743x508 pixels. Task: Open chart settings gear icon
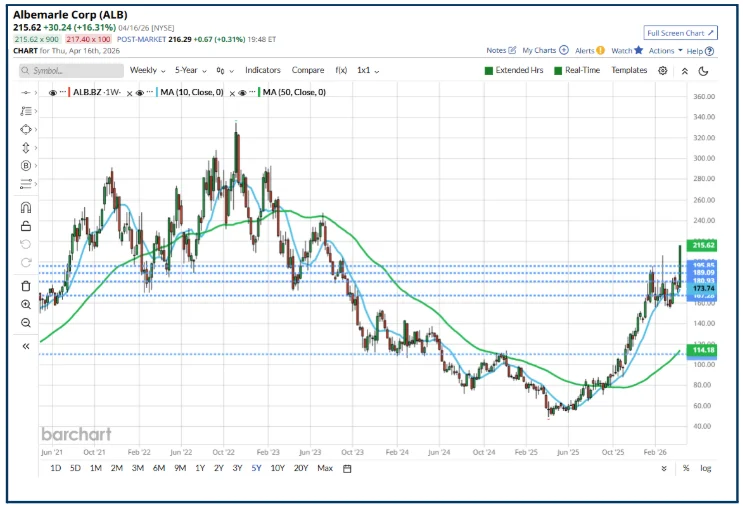[662, 71]
